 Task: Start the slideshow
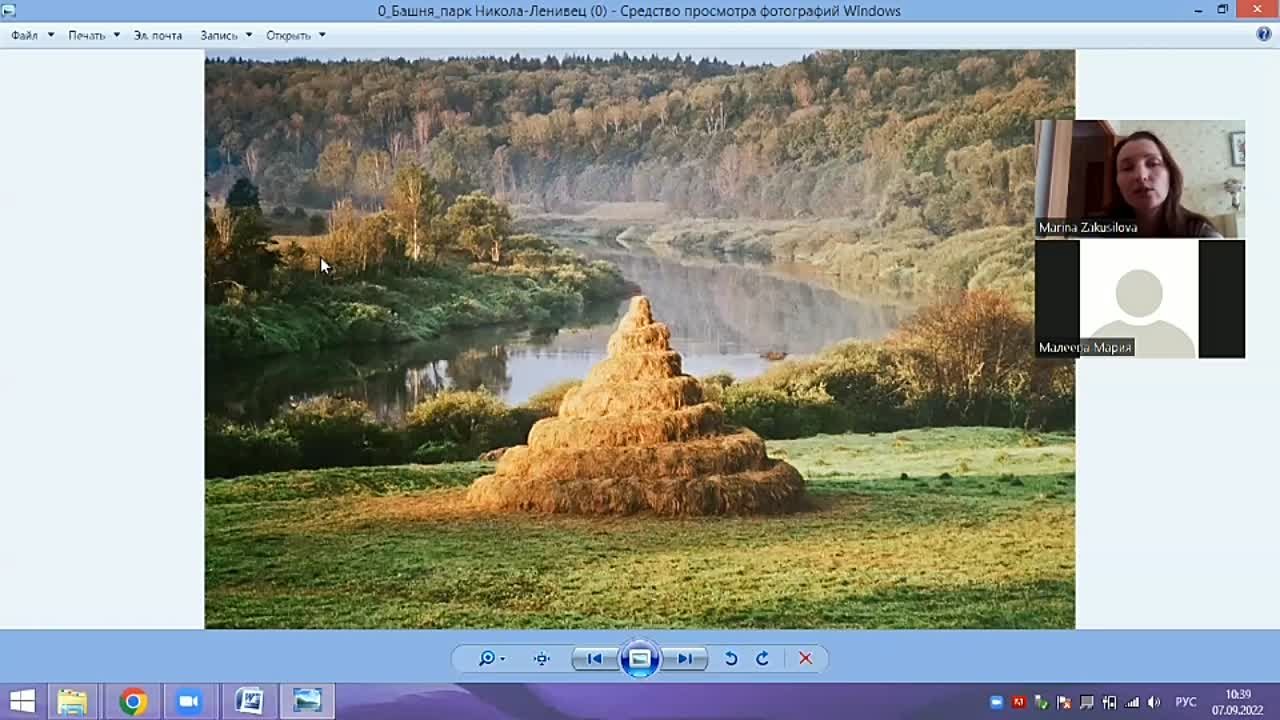coord(639,658)
